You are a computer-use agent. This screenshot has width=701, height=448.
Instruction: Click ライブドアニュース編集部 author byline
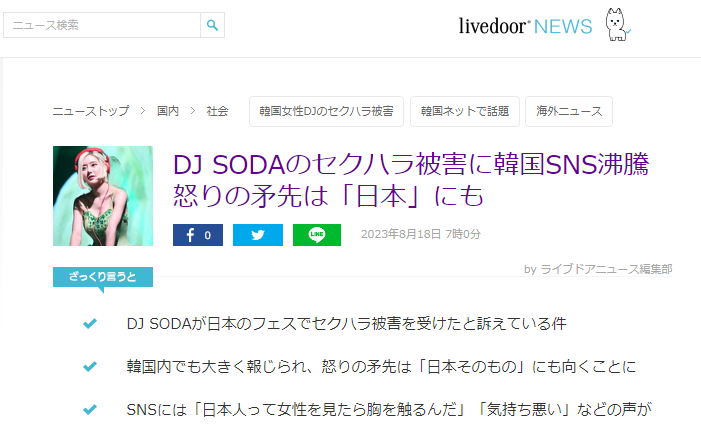(606, 269)
